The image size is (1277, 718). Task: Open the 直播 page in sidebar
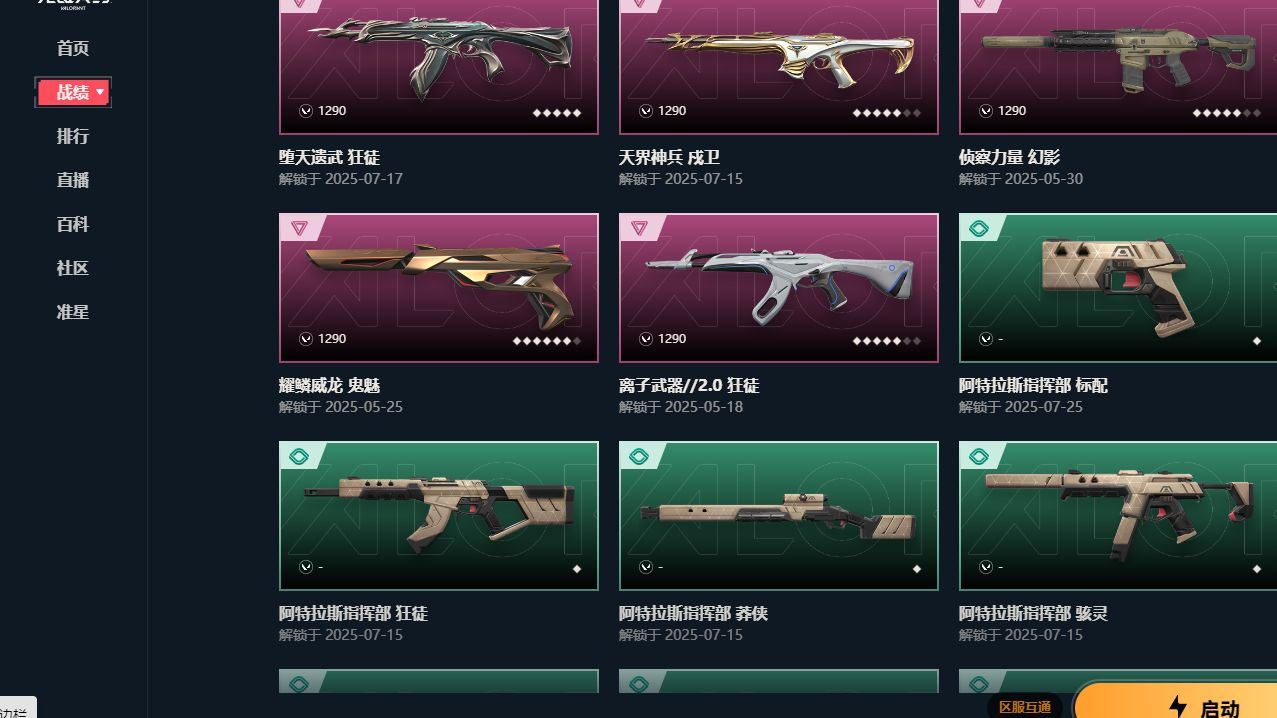(x=73, y=180)
